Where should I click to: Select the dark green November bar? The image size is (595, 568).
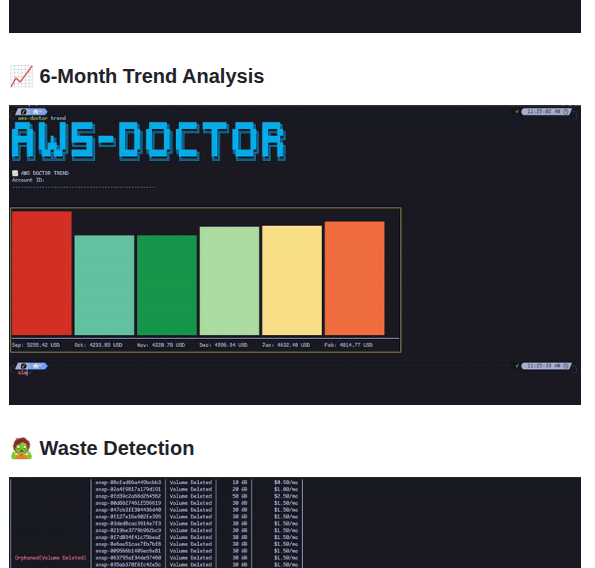(167, 285)
